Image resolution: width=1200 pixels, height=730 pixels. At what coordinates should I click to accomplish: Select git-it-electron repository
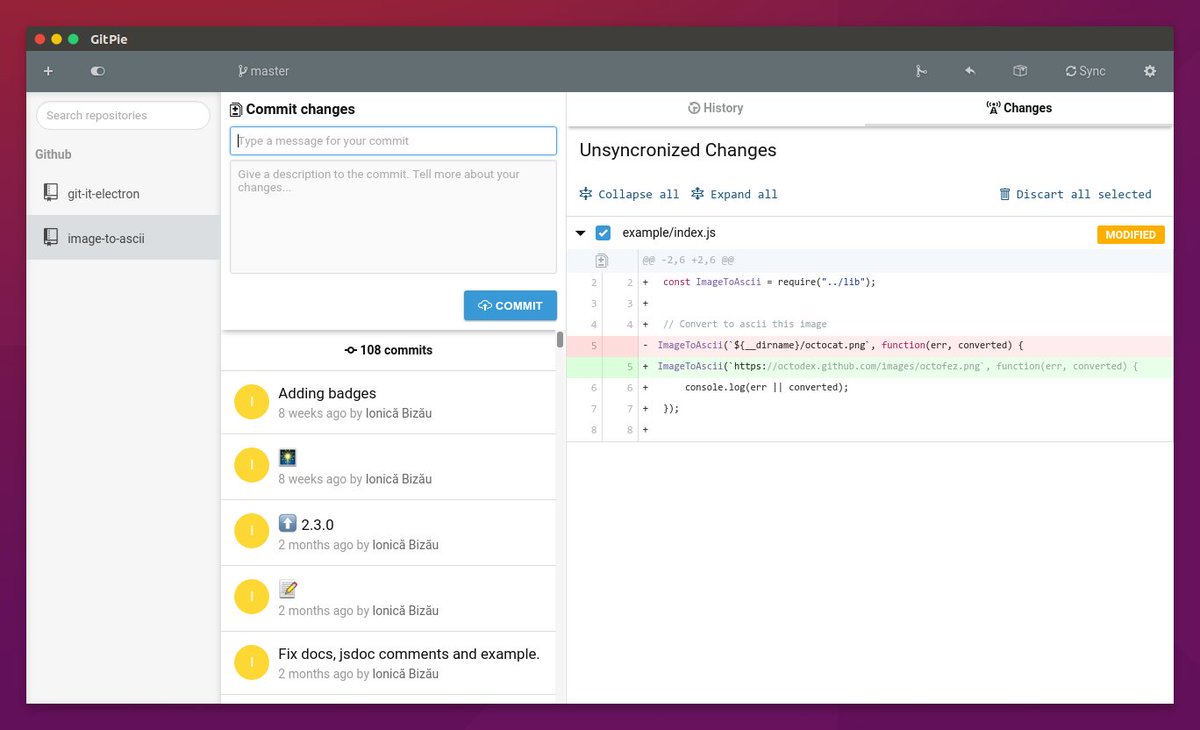pyautogui.click(x=123, y=193)
